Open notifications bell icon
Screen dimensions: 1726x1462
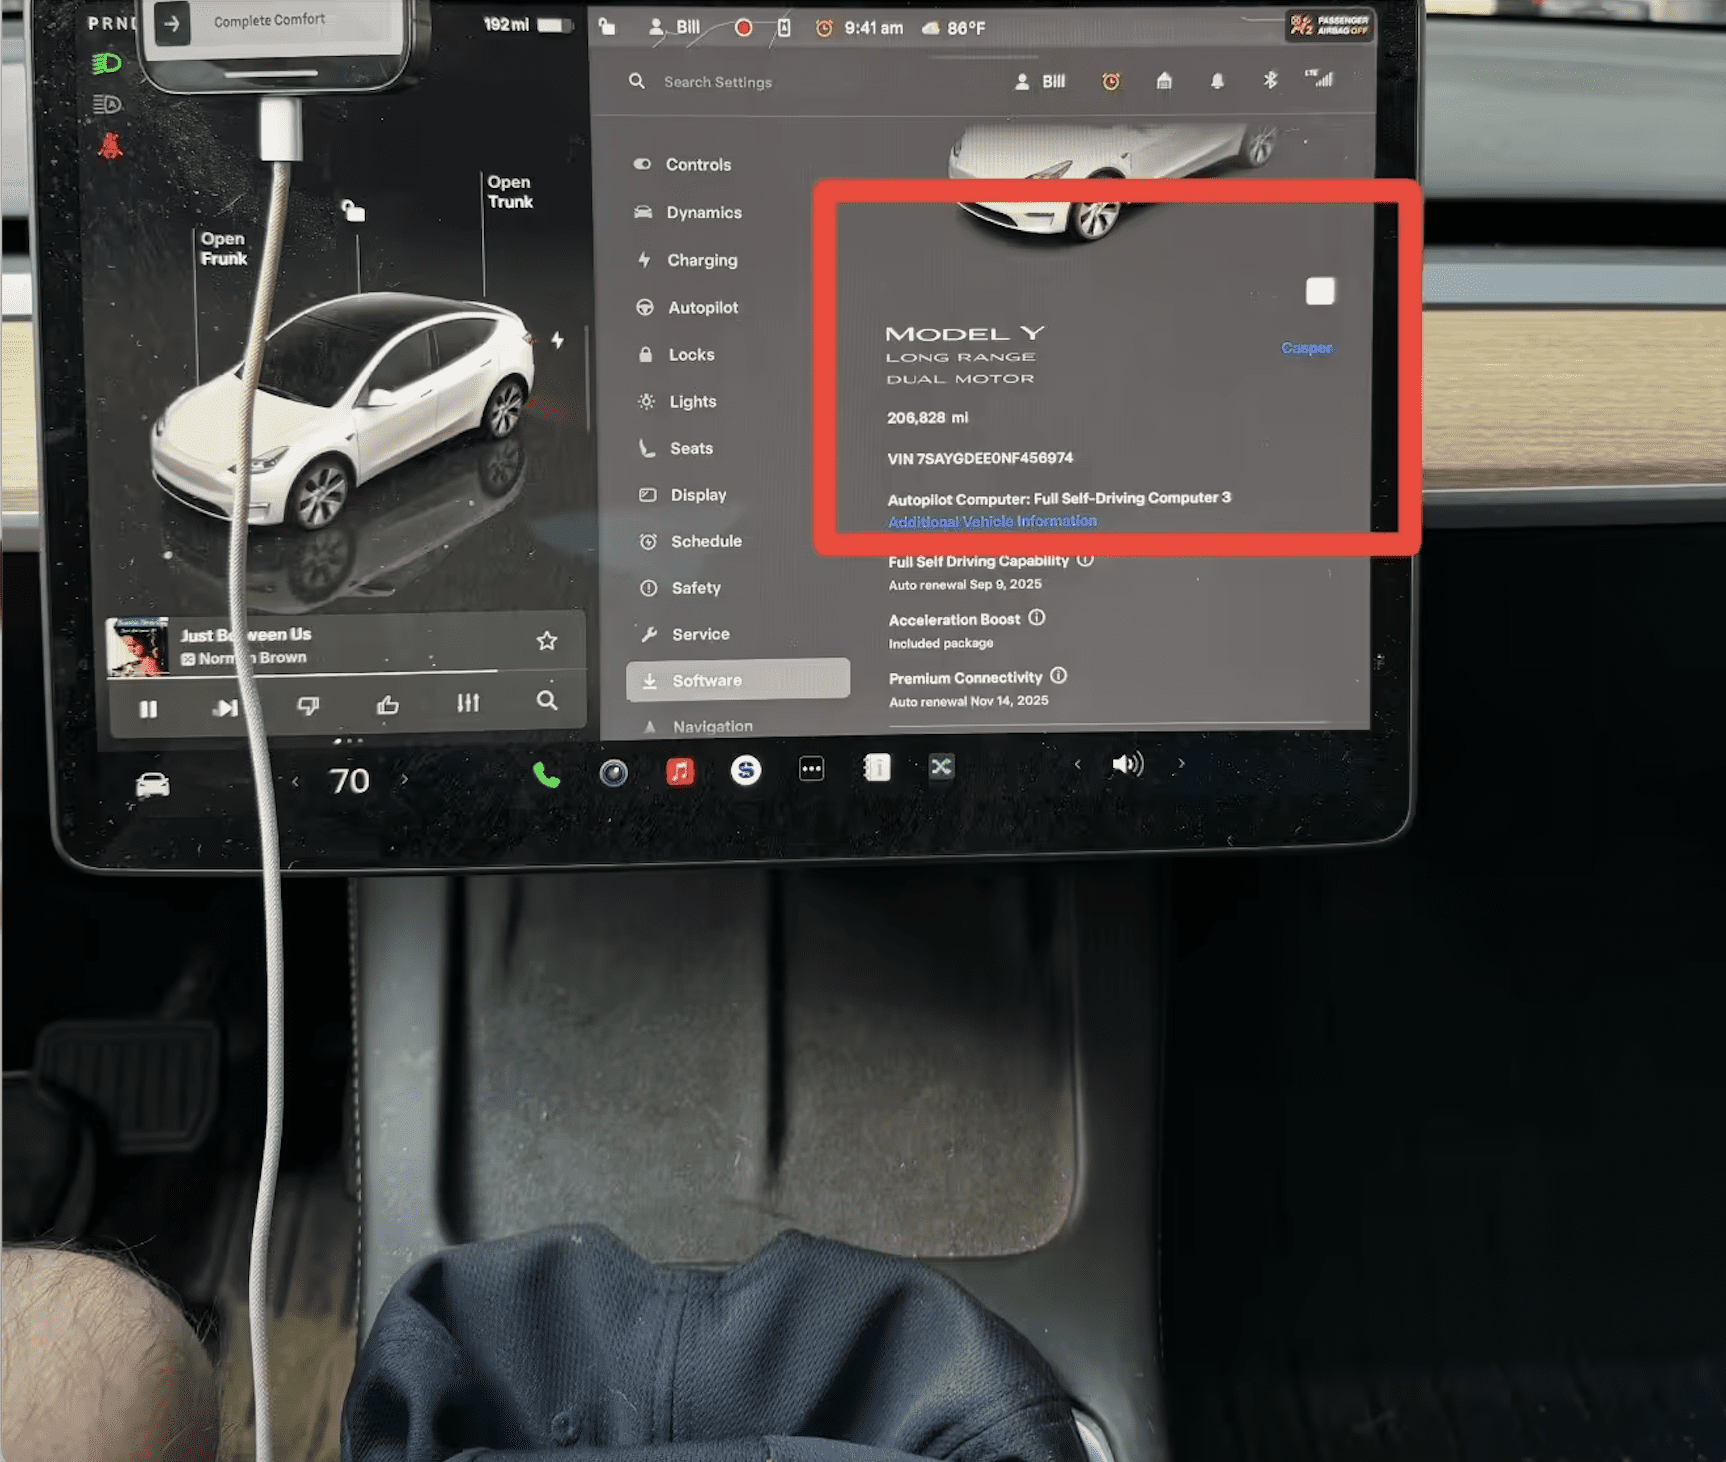(x=1217, y=81)
